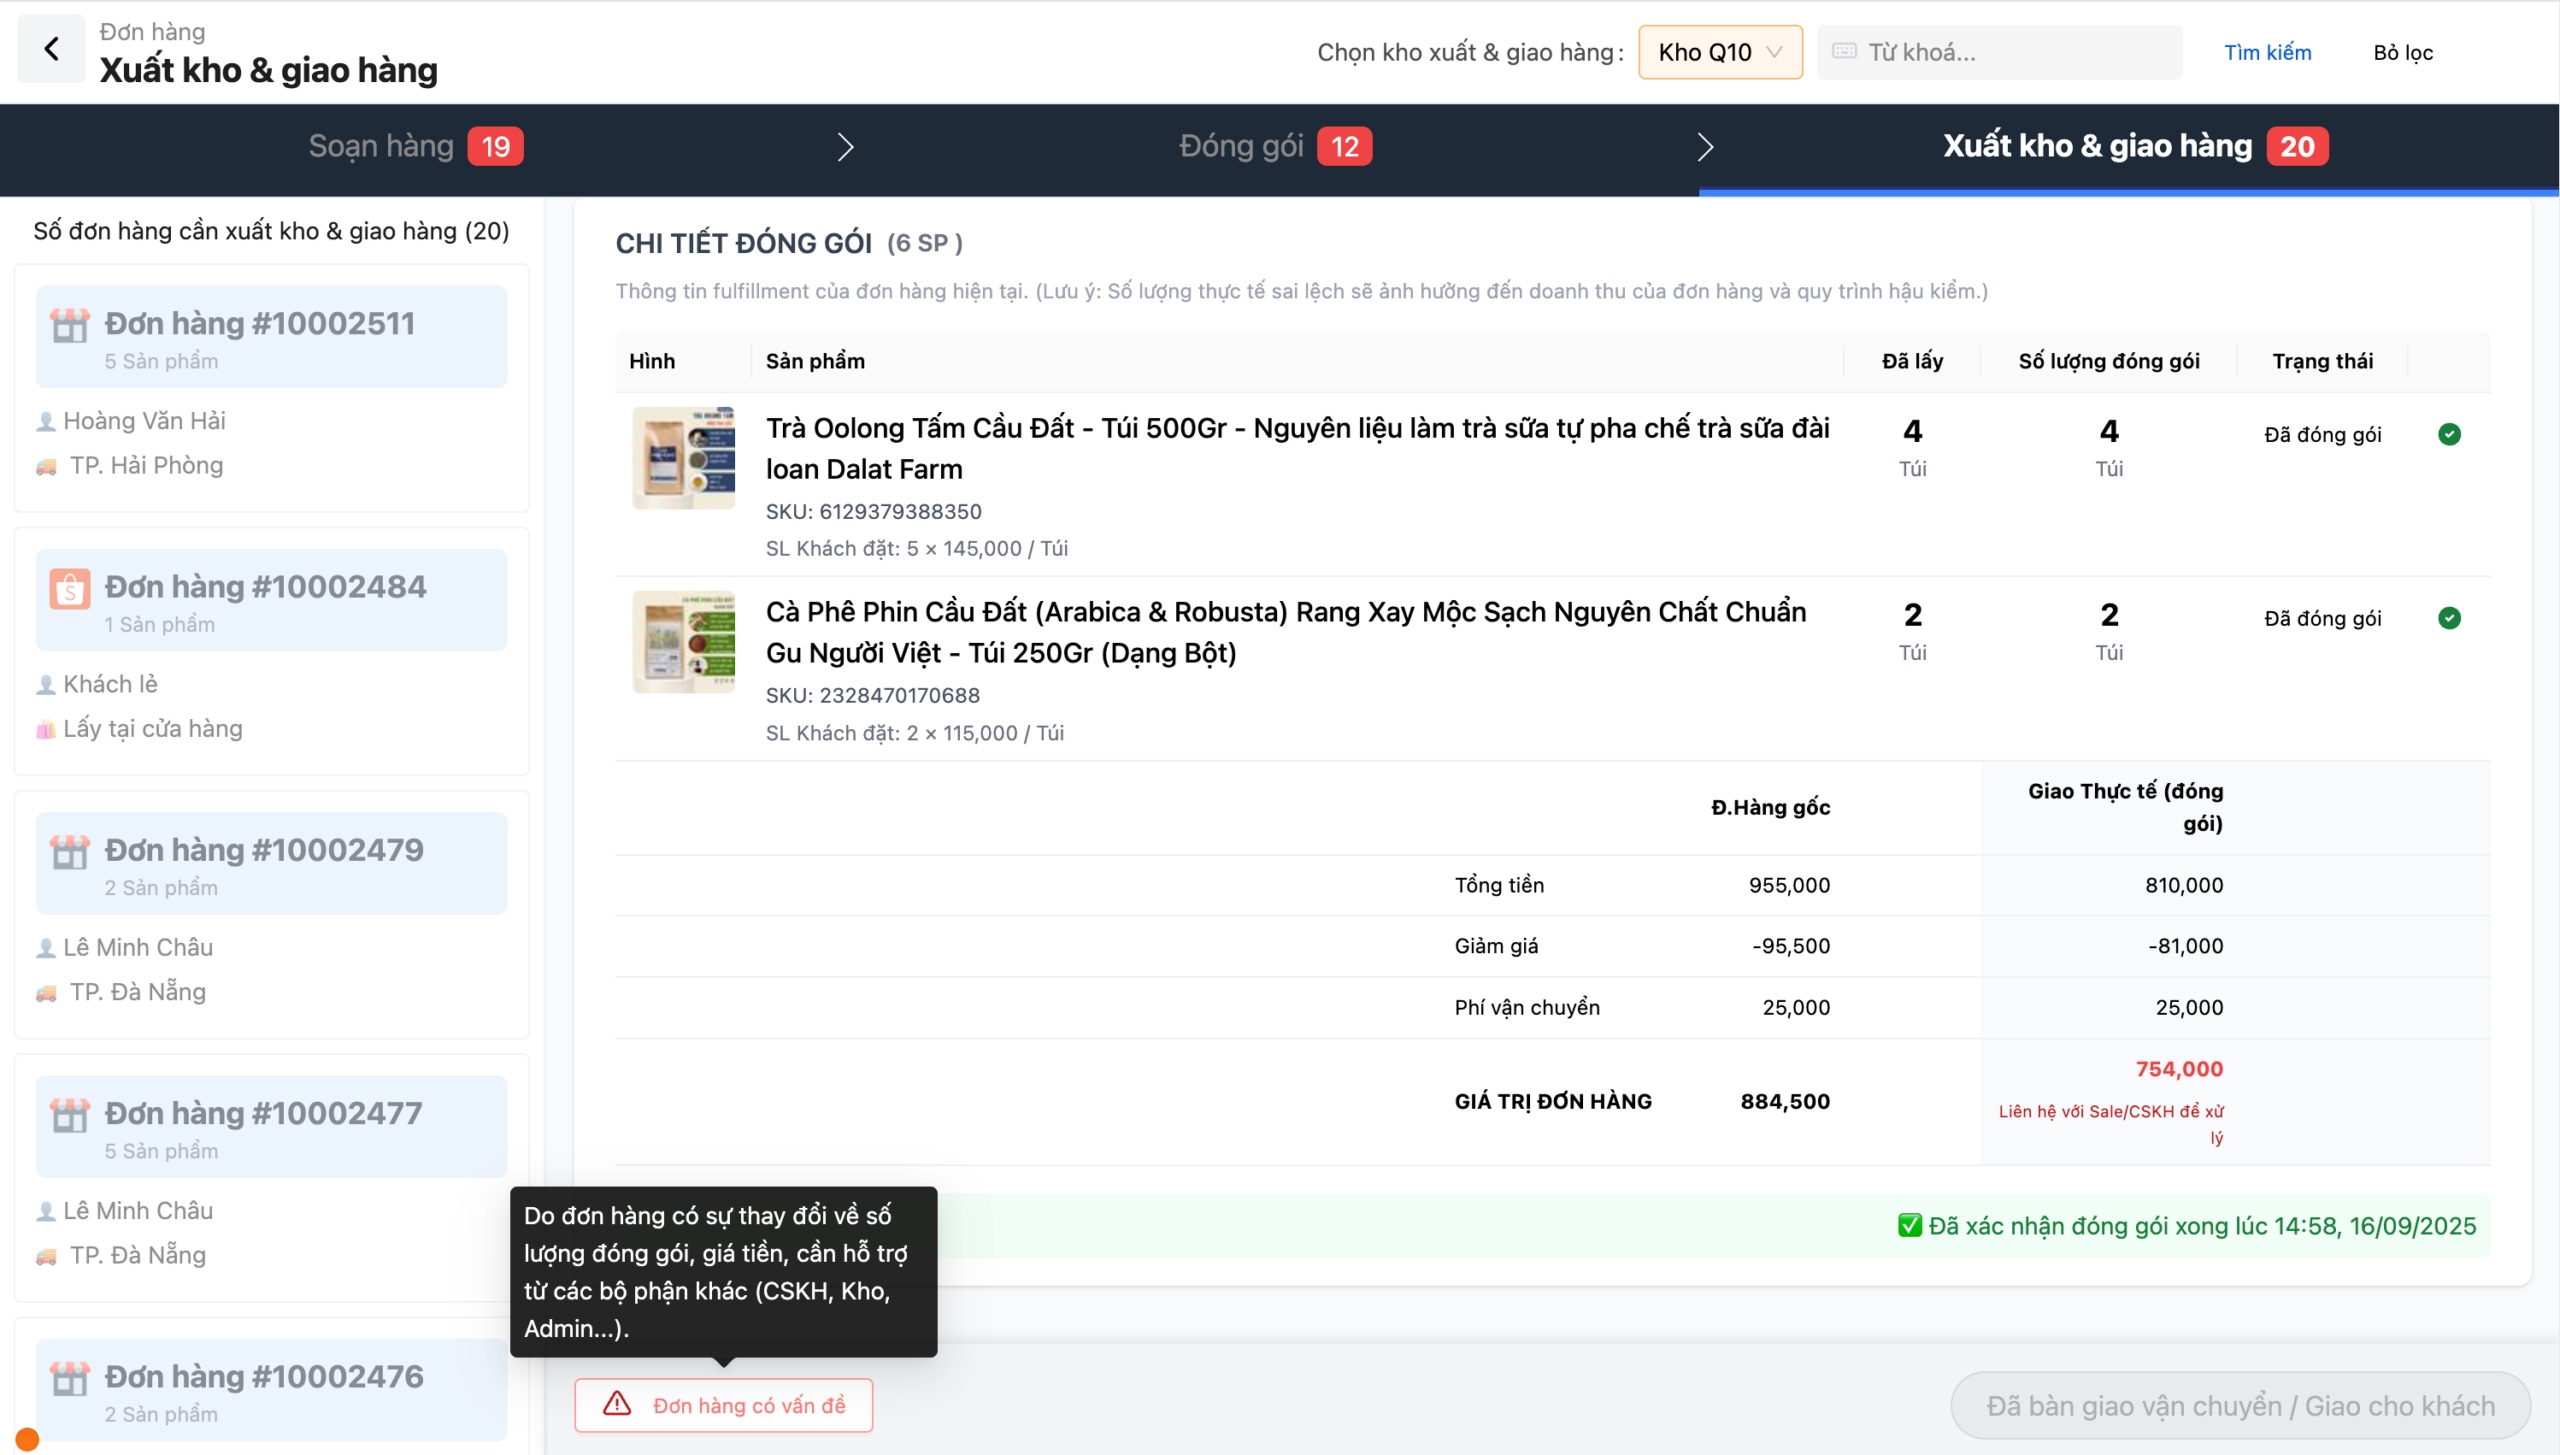
Task: Open the Trà Oolong product thumbnail image
Action: tap(683, 458)
